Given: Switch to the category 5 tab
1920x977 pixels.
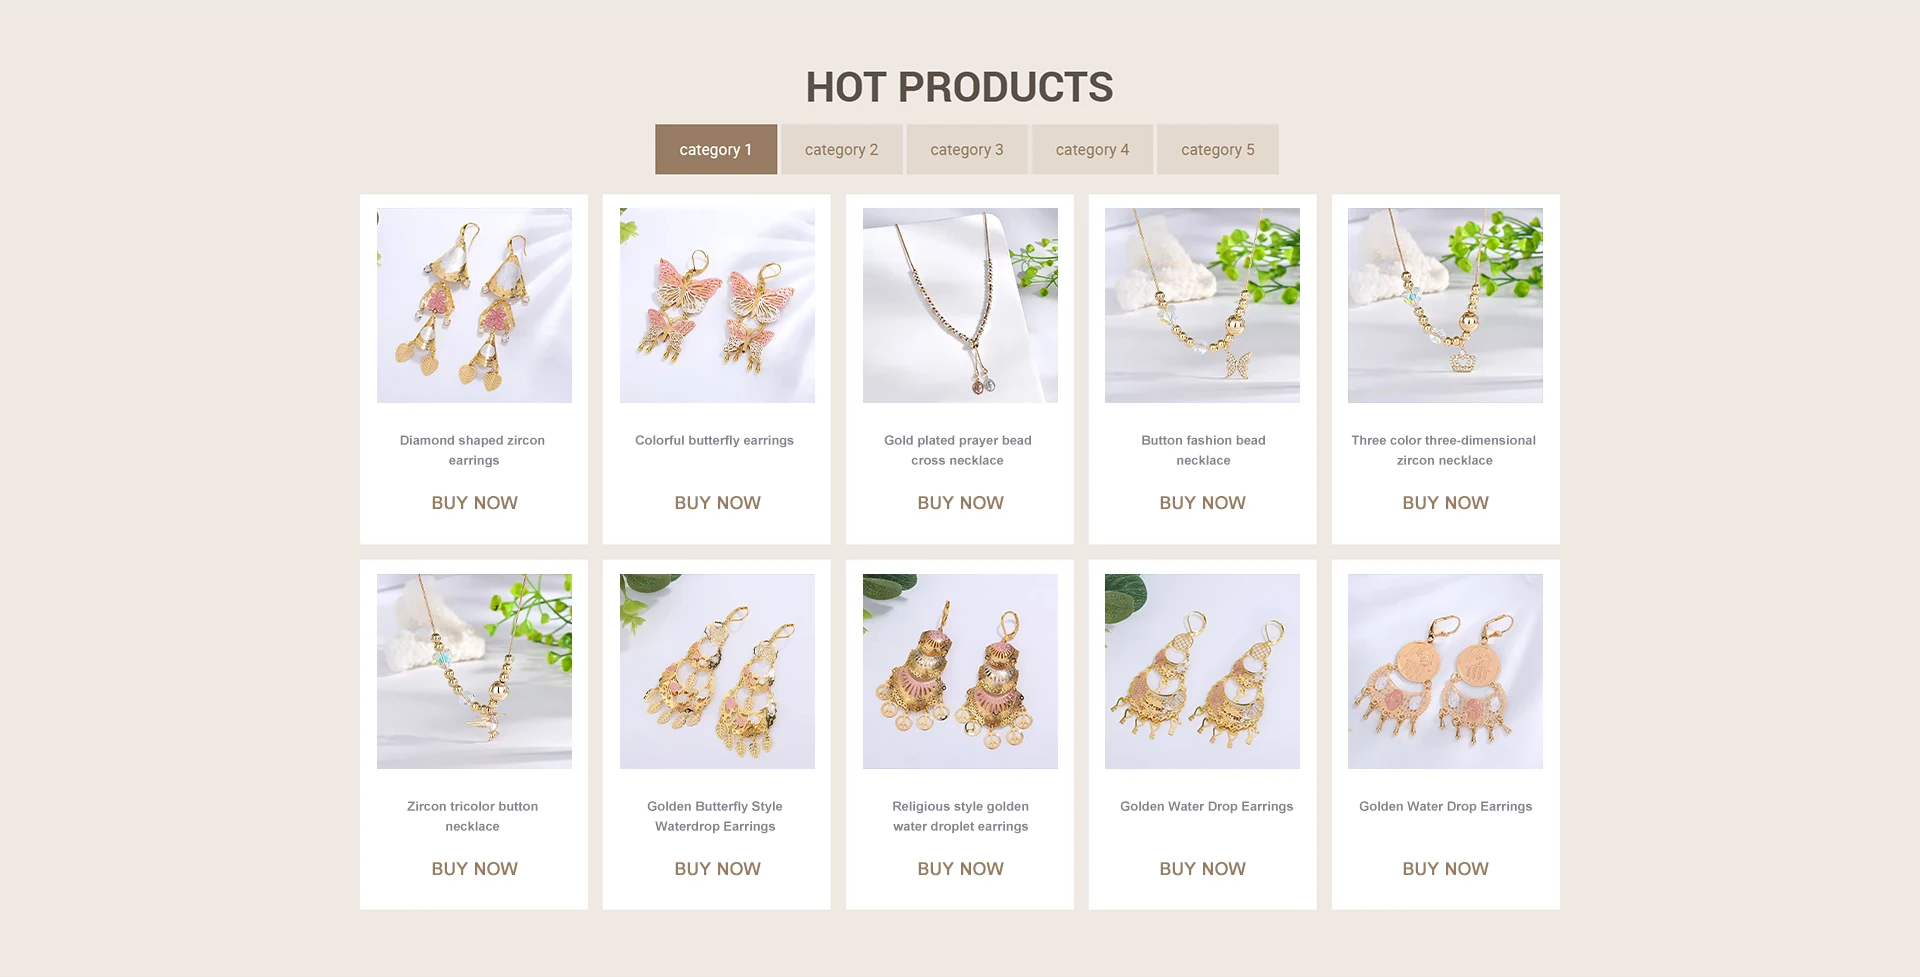Looking at the screenshot, I should tap(1217, 149).
